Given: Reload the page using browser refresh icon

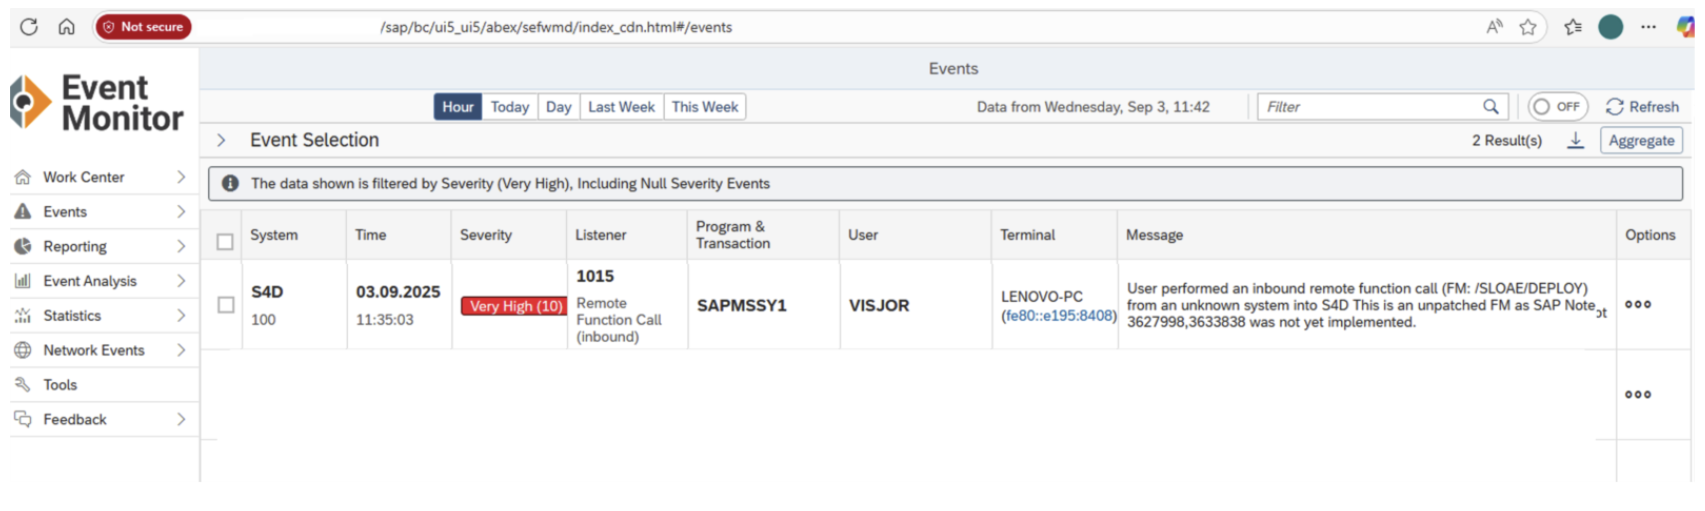Looking at the screenshot, I should (x=29, y=27).
